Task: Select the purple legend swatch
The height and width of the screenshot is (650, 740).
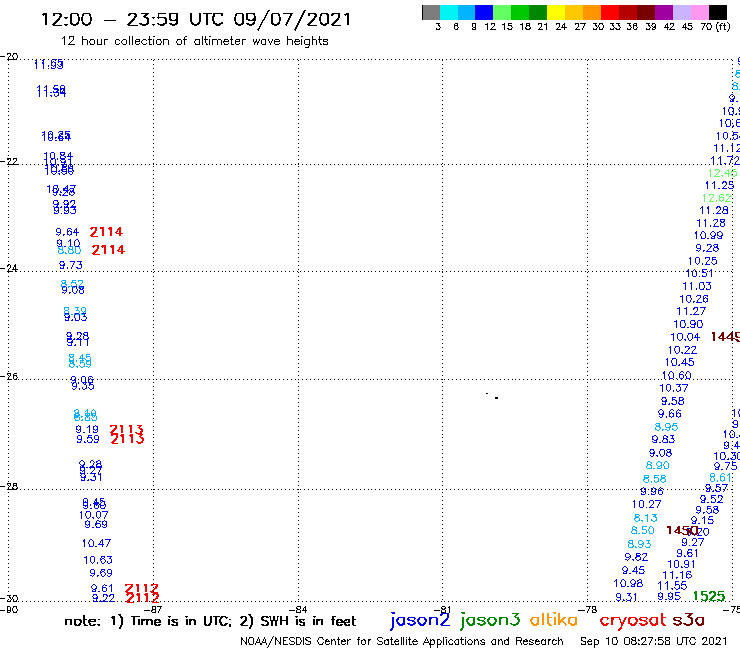Action: (x=664, y=12)
